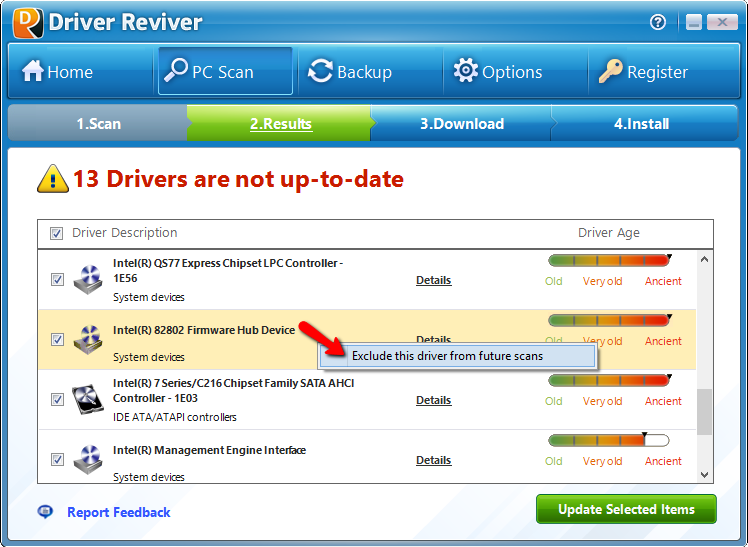Viewport: 748px width, 547px height.
Task: Uncheck the Management Engine Interface driver
Action: point(57,459)
